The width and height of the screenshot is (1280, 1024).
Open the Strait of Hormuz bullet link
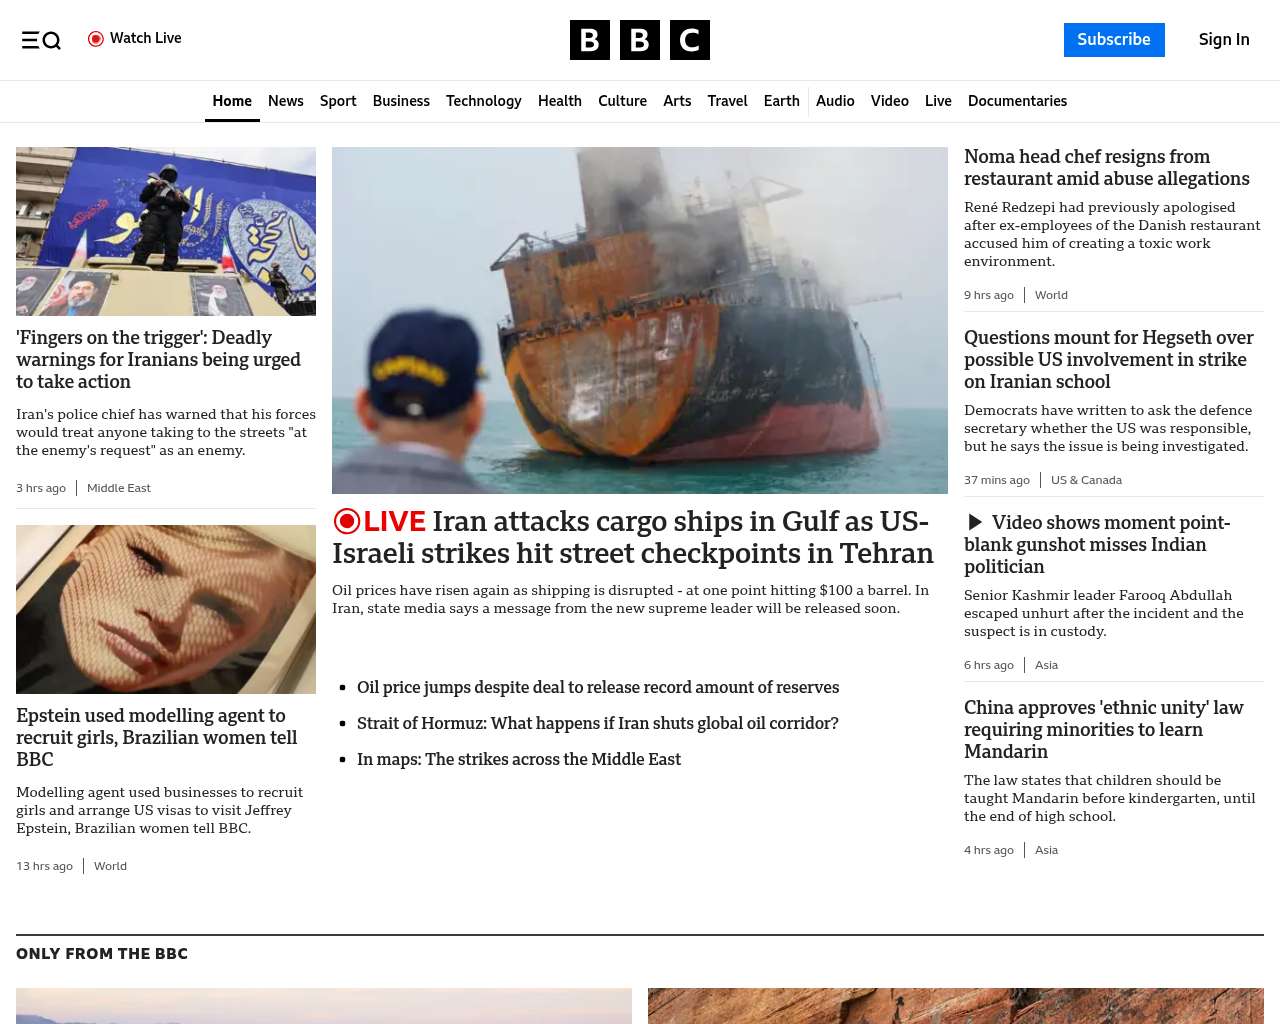597,723
